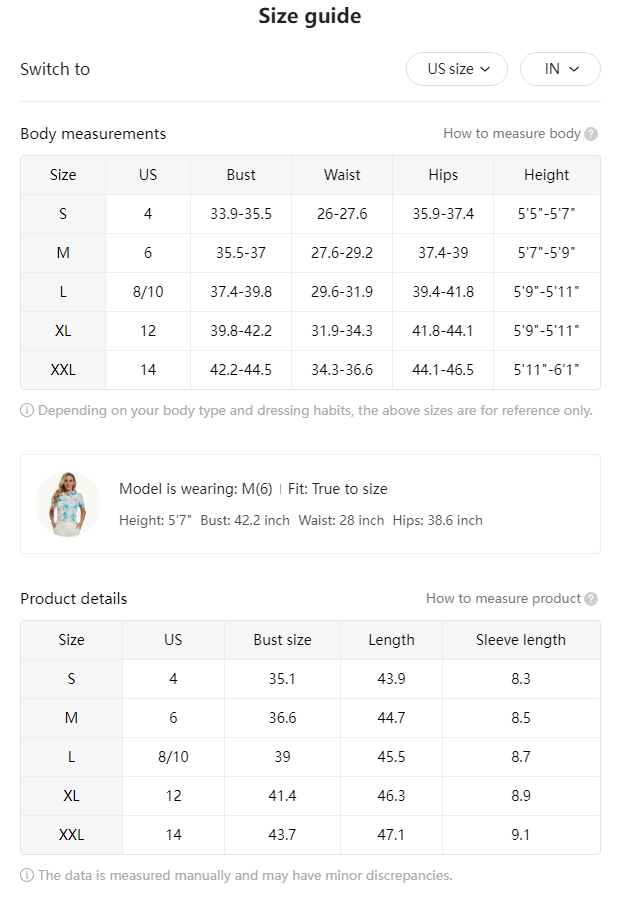Click the Bust size value 36.6 for size M
This screenshot has height=917, width=622.
coord(282,718)
